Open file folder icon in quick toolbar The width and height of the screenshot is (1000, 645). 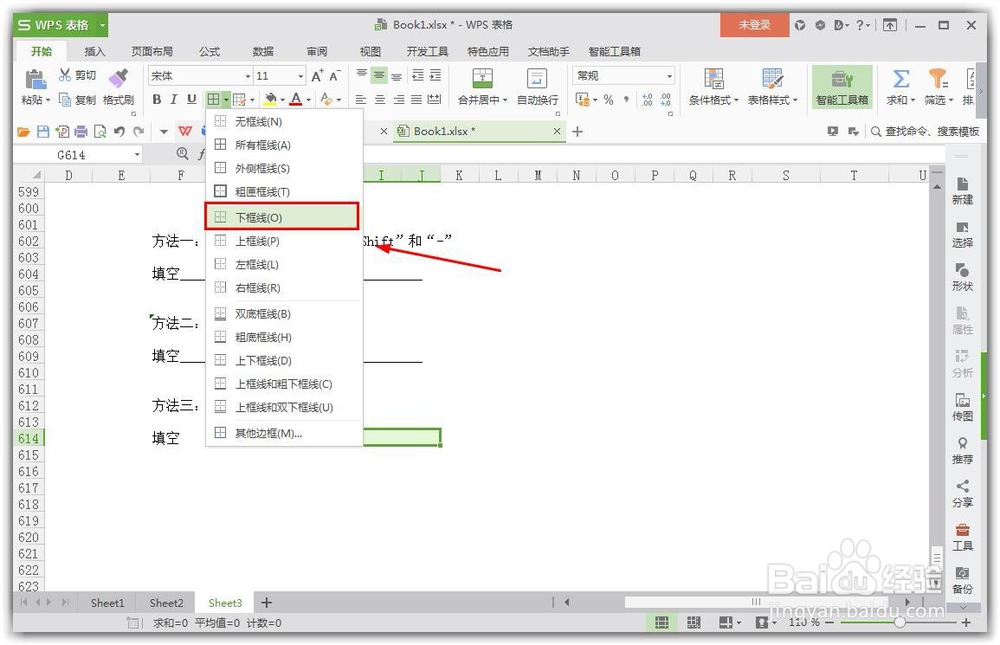[24, 131]
